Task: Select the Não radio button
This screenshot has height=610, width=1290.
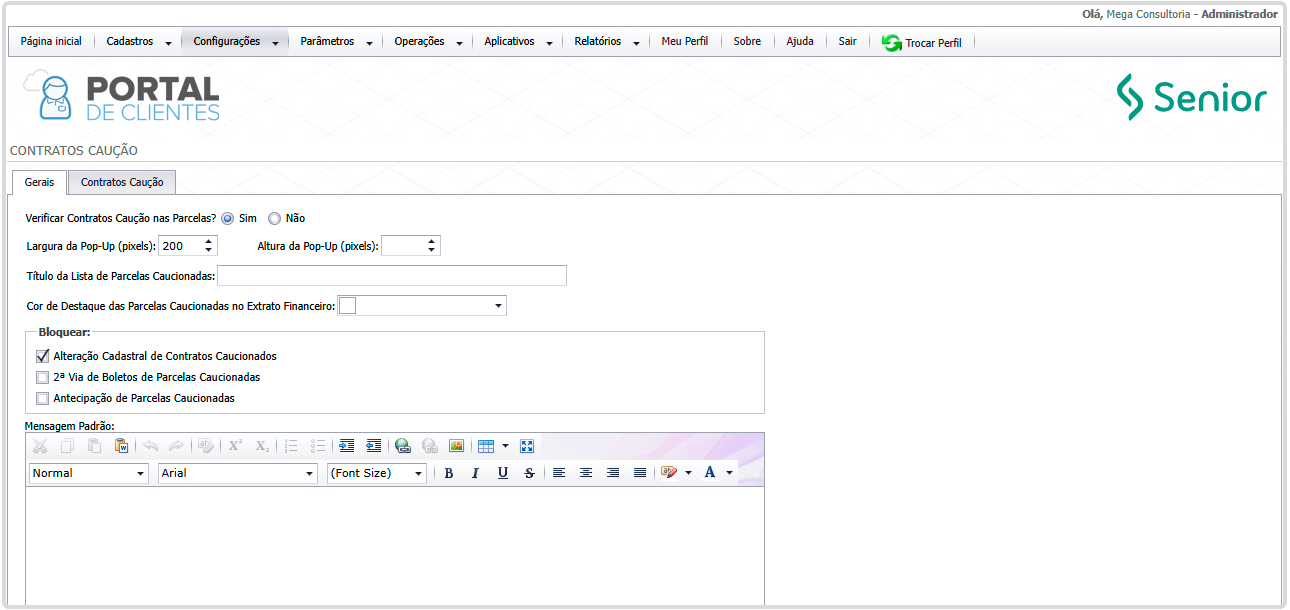Action: coord(274,218)
